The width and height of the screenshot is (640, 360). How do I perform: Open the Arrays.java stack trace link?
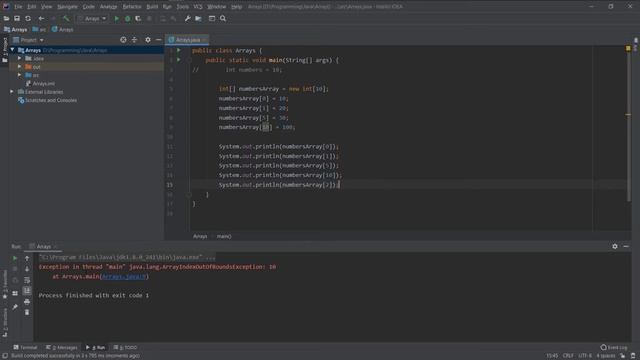pyautogui.click(x=124, y=276)
